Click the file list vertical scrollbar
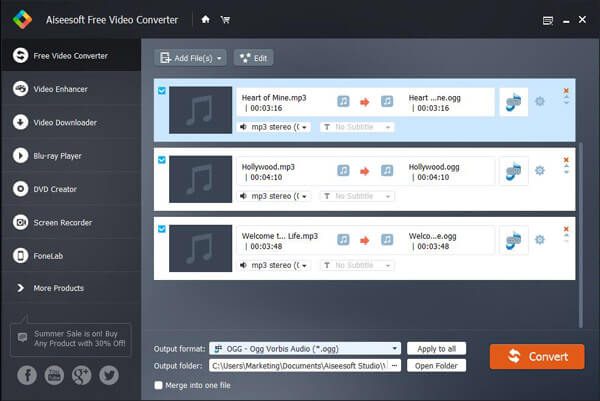Image resolution: width=600 pixels, height=401 pixels. [581, 235]
